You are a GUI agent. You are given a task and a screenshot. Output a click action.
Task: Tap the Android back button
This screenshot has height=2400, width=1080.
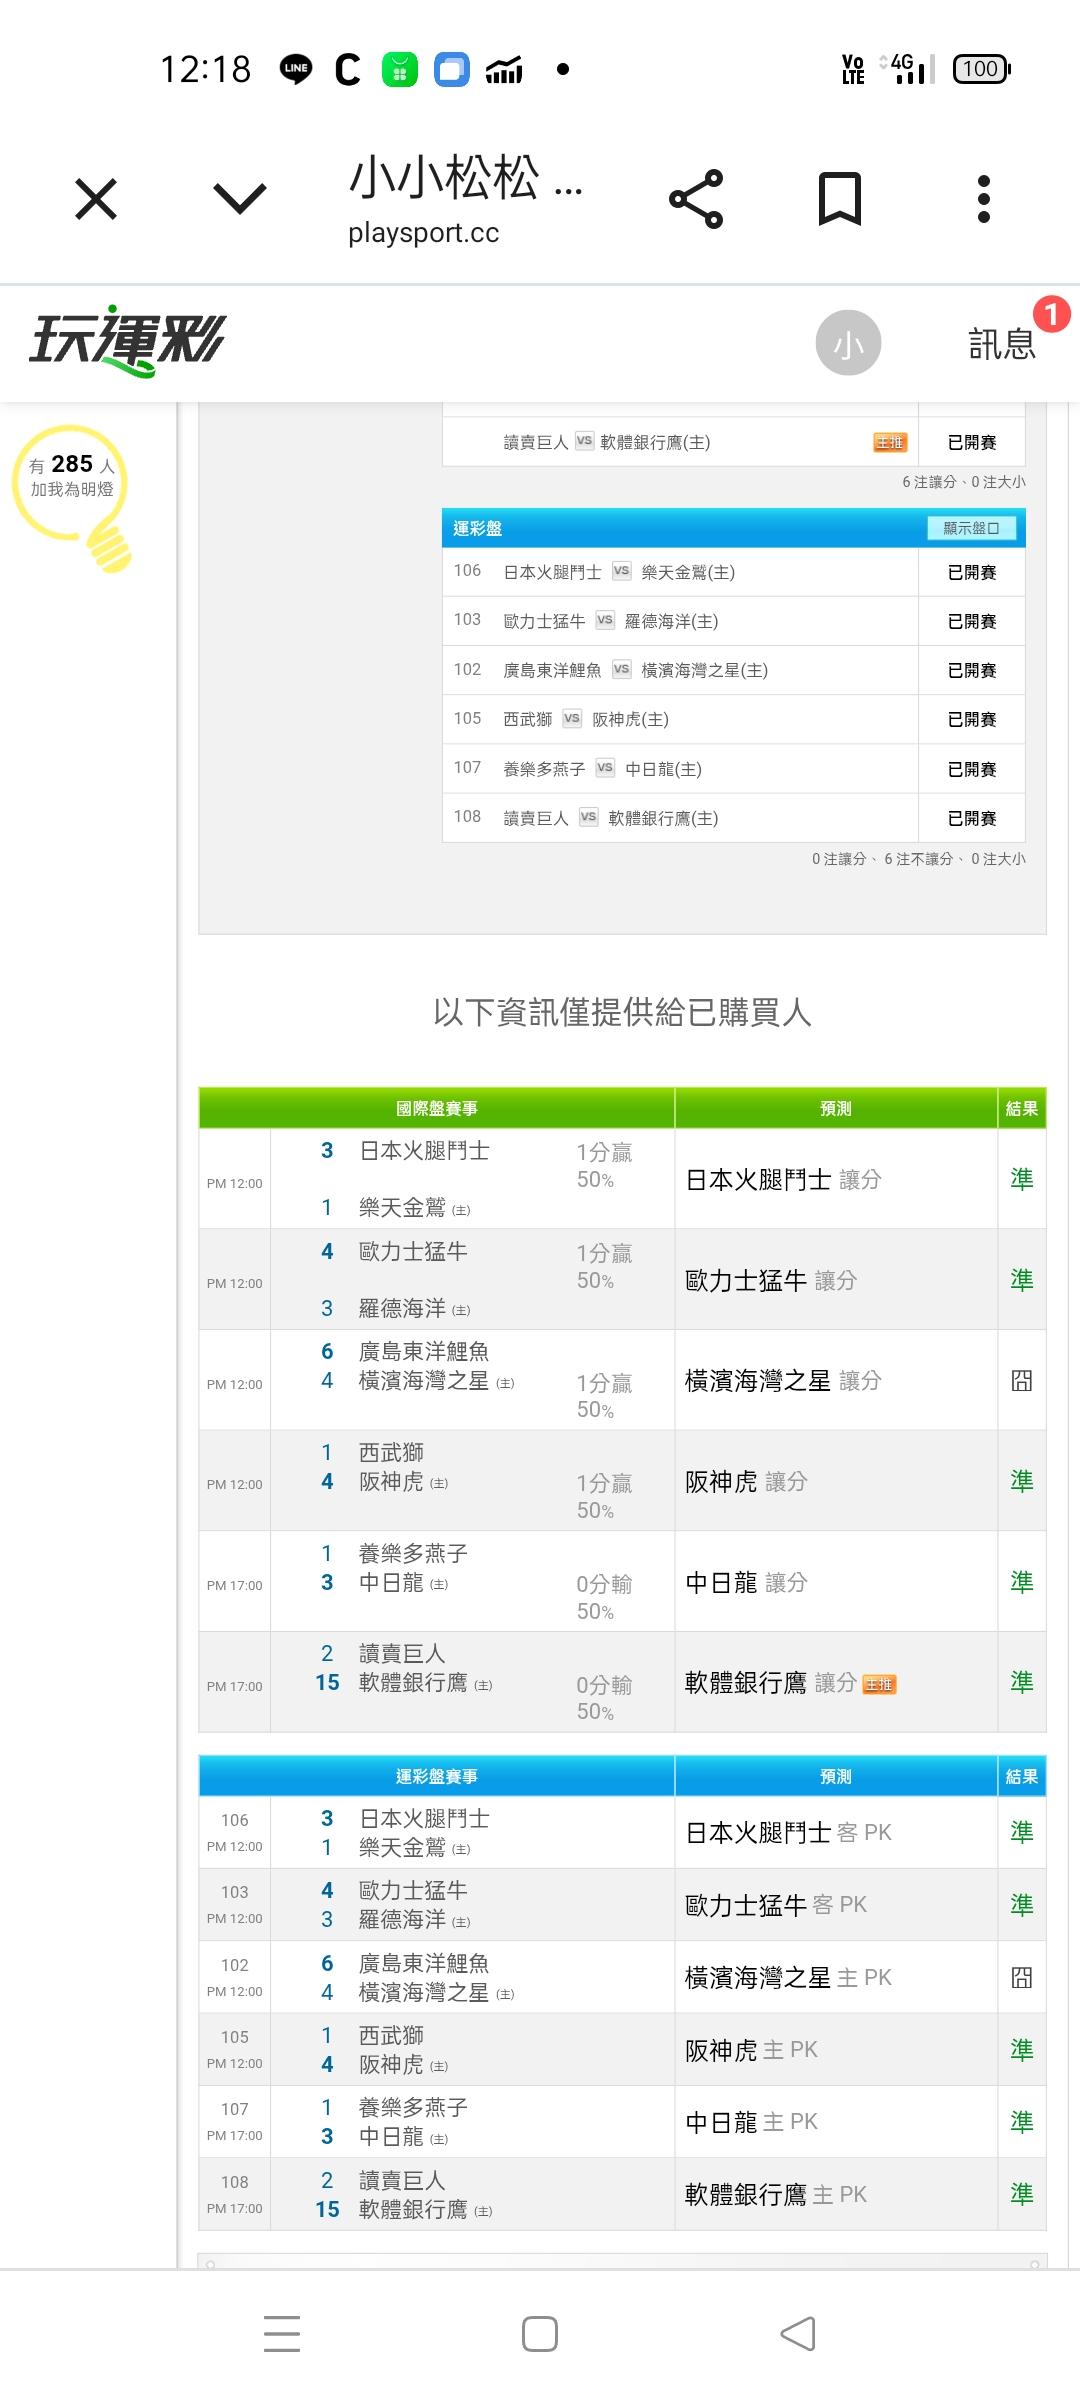tap(798, 2334)
